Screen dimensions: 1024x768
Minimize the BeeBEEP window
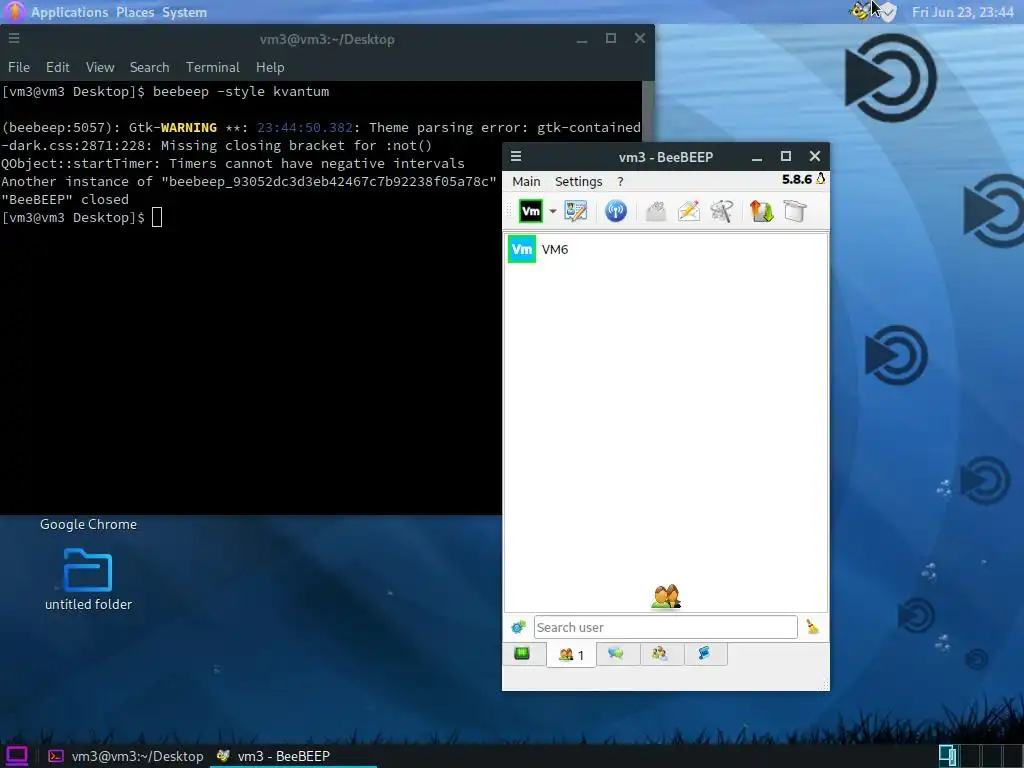coord(757,157)
